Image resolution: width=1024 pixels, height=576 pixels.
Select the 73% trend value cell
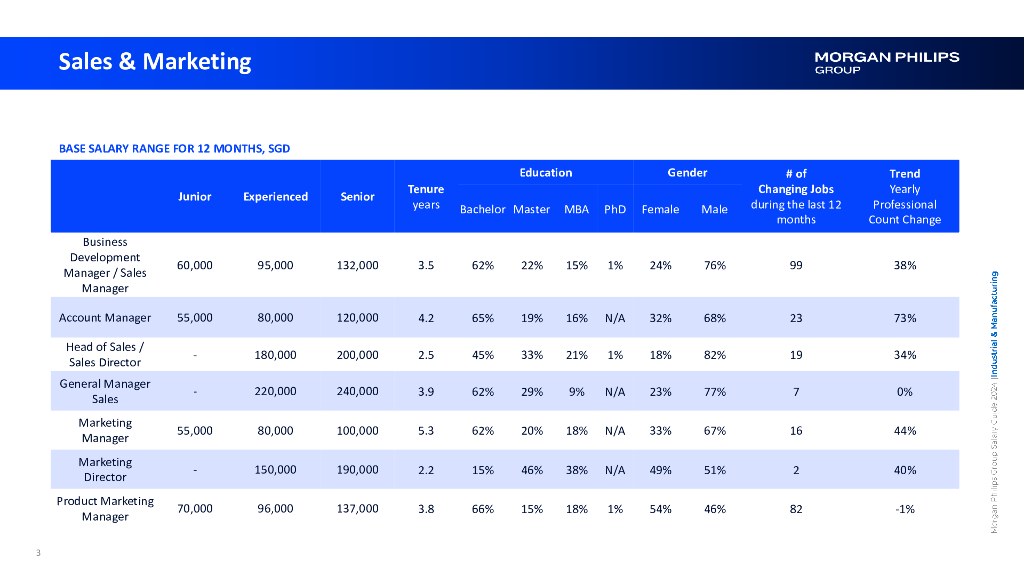click(904, 318)
